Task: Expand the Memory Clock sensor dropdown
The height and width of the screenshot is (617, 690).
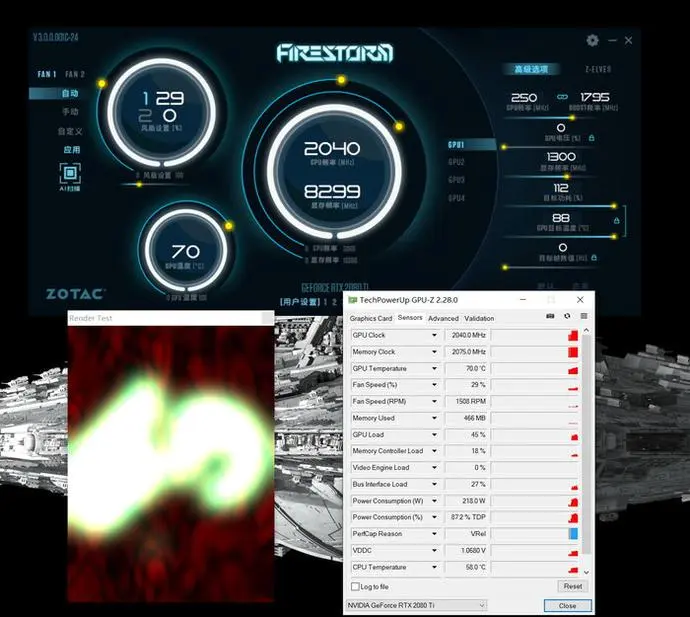Action: 434,352
